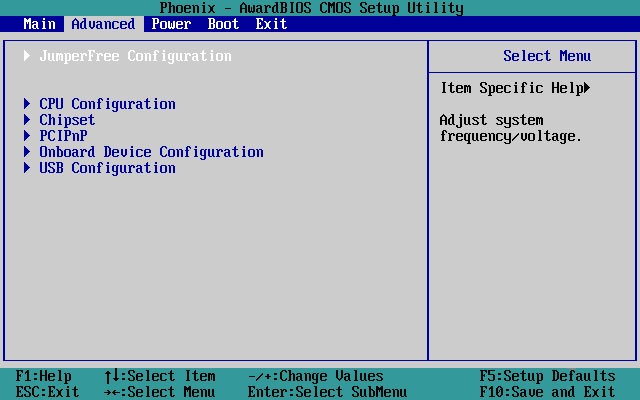The image size is (640, 400).
Task: Click the Phoenix AwardBIOS title text
Action: point(311,8)
